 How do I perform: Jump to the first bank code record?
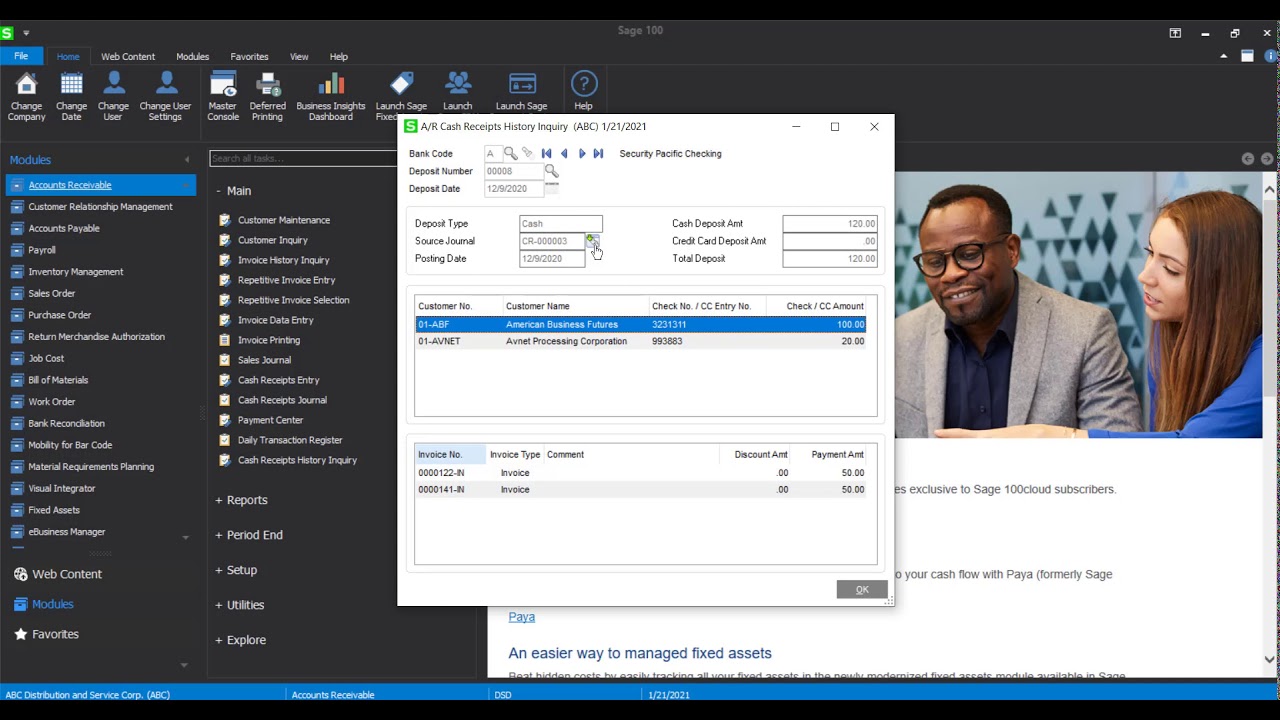point(546,153)
